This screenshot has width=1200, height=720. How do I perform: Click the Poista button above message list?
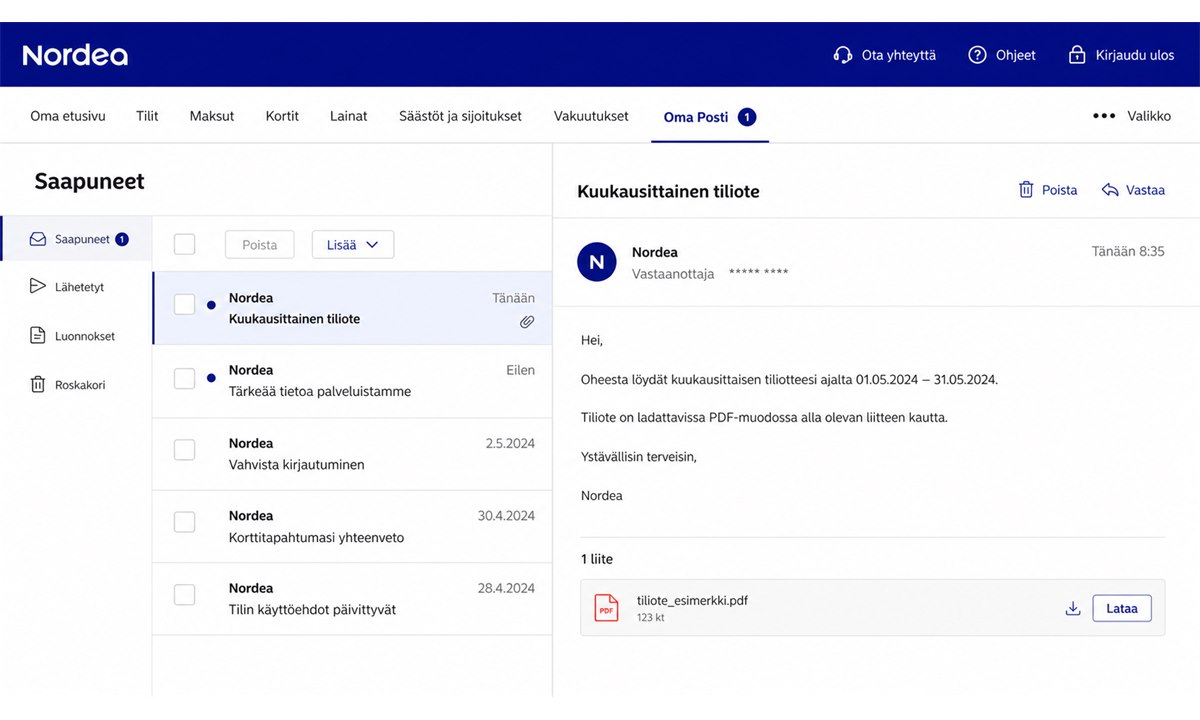260,244
